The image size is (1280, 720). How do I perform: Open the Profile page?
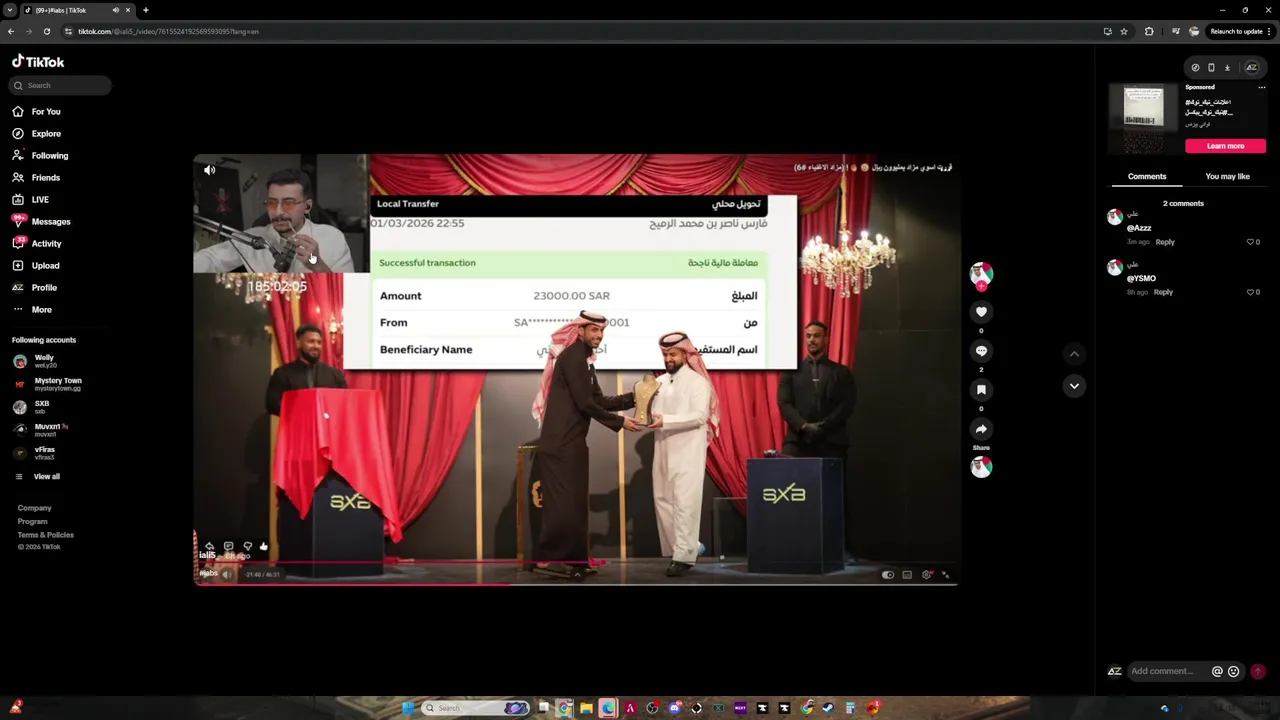tap(35, 288)
